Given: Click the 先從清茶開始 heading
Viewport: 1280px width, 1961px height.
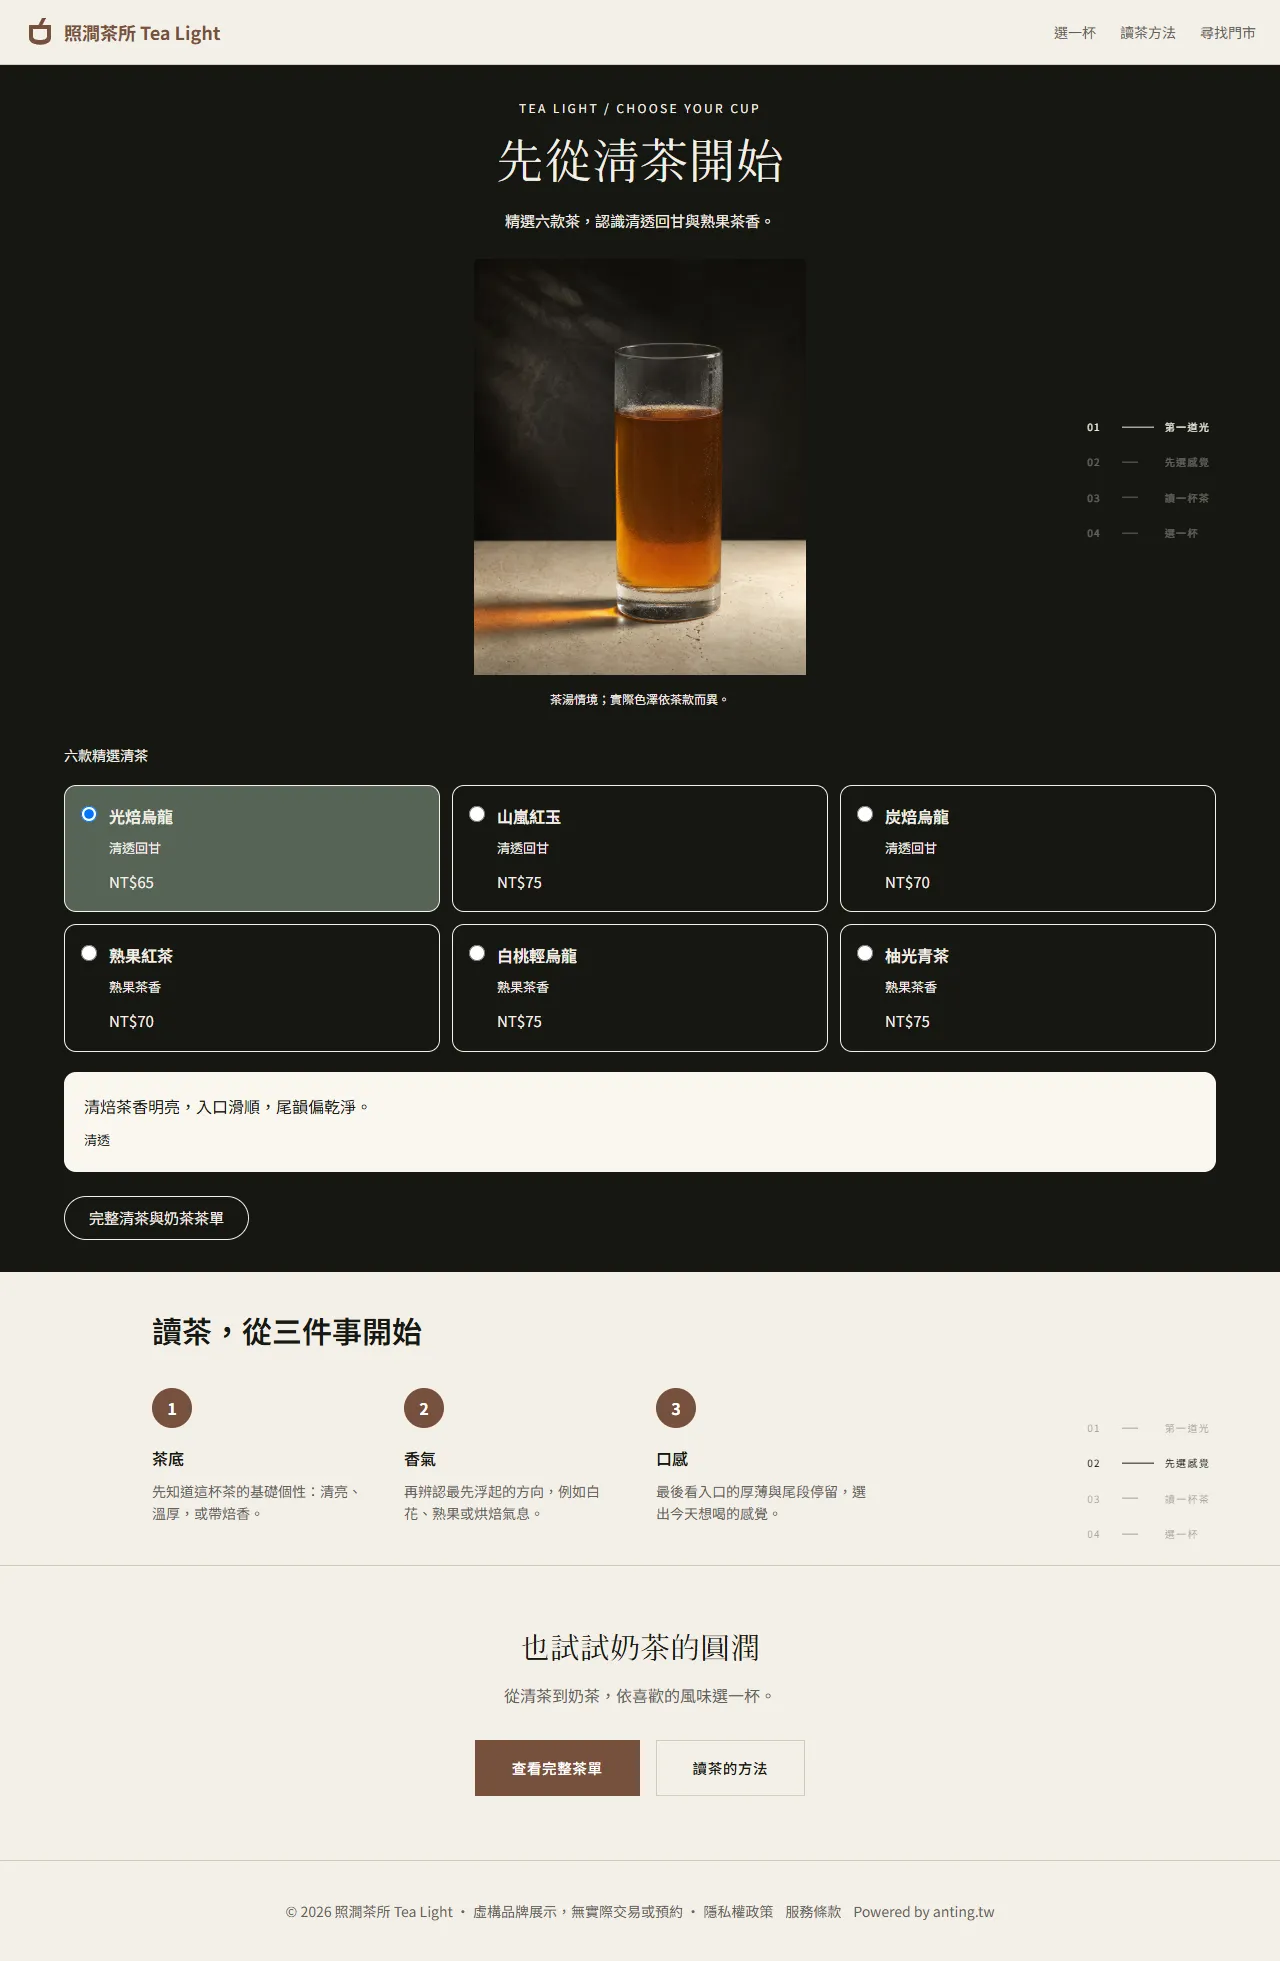Looking at the screenshot, I should click(640, 161).
